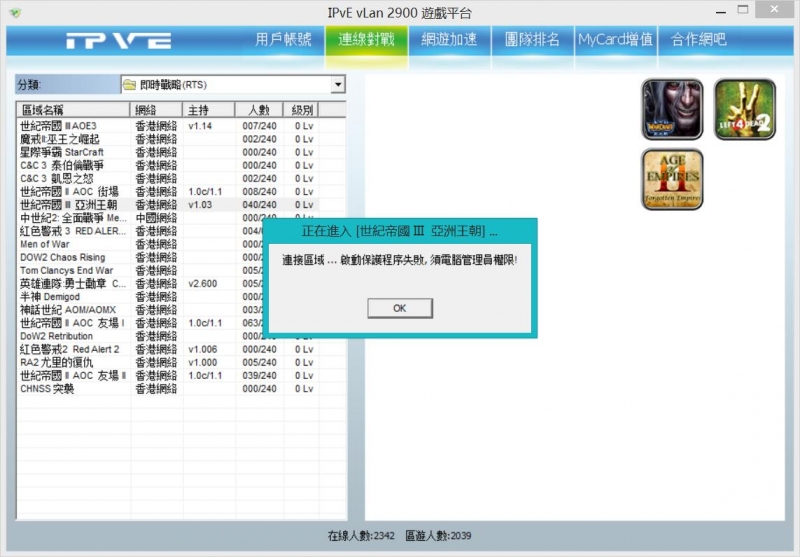Screen dimensions: 800x557
Task: Click the 007/240 player count cell
Action: tap(259, 126)
